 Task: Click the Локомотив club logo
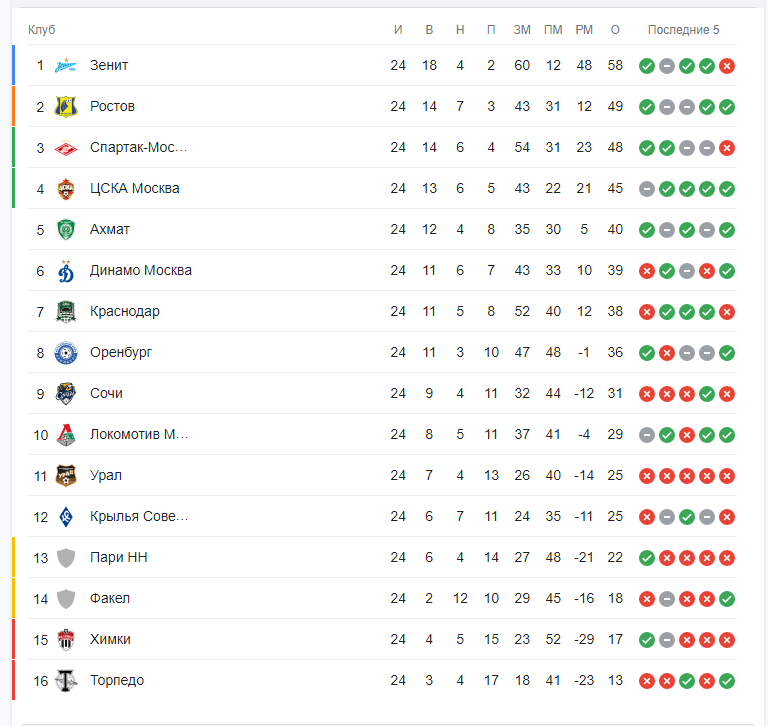point(66,435)
